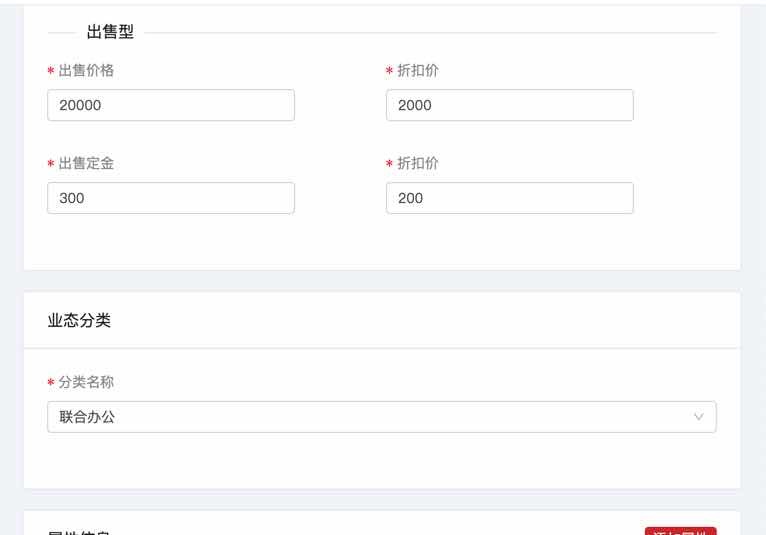Image resolution: width=766 pixels, height=535 pixels.
Task: Click the 折扣价 field containing 2000
Action: (x=509, y=105)
